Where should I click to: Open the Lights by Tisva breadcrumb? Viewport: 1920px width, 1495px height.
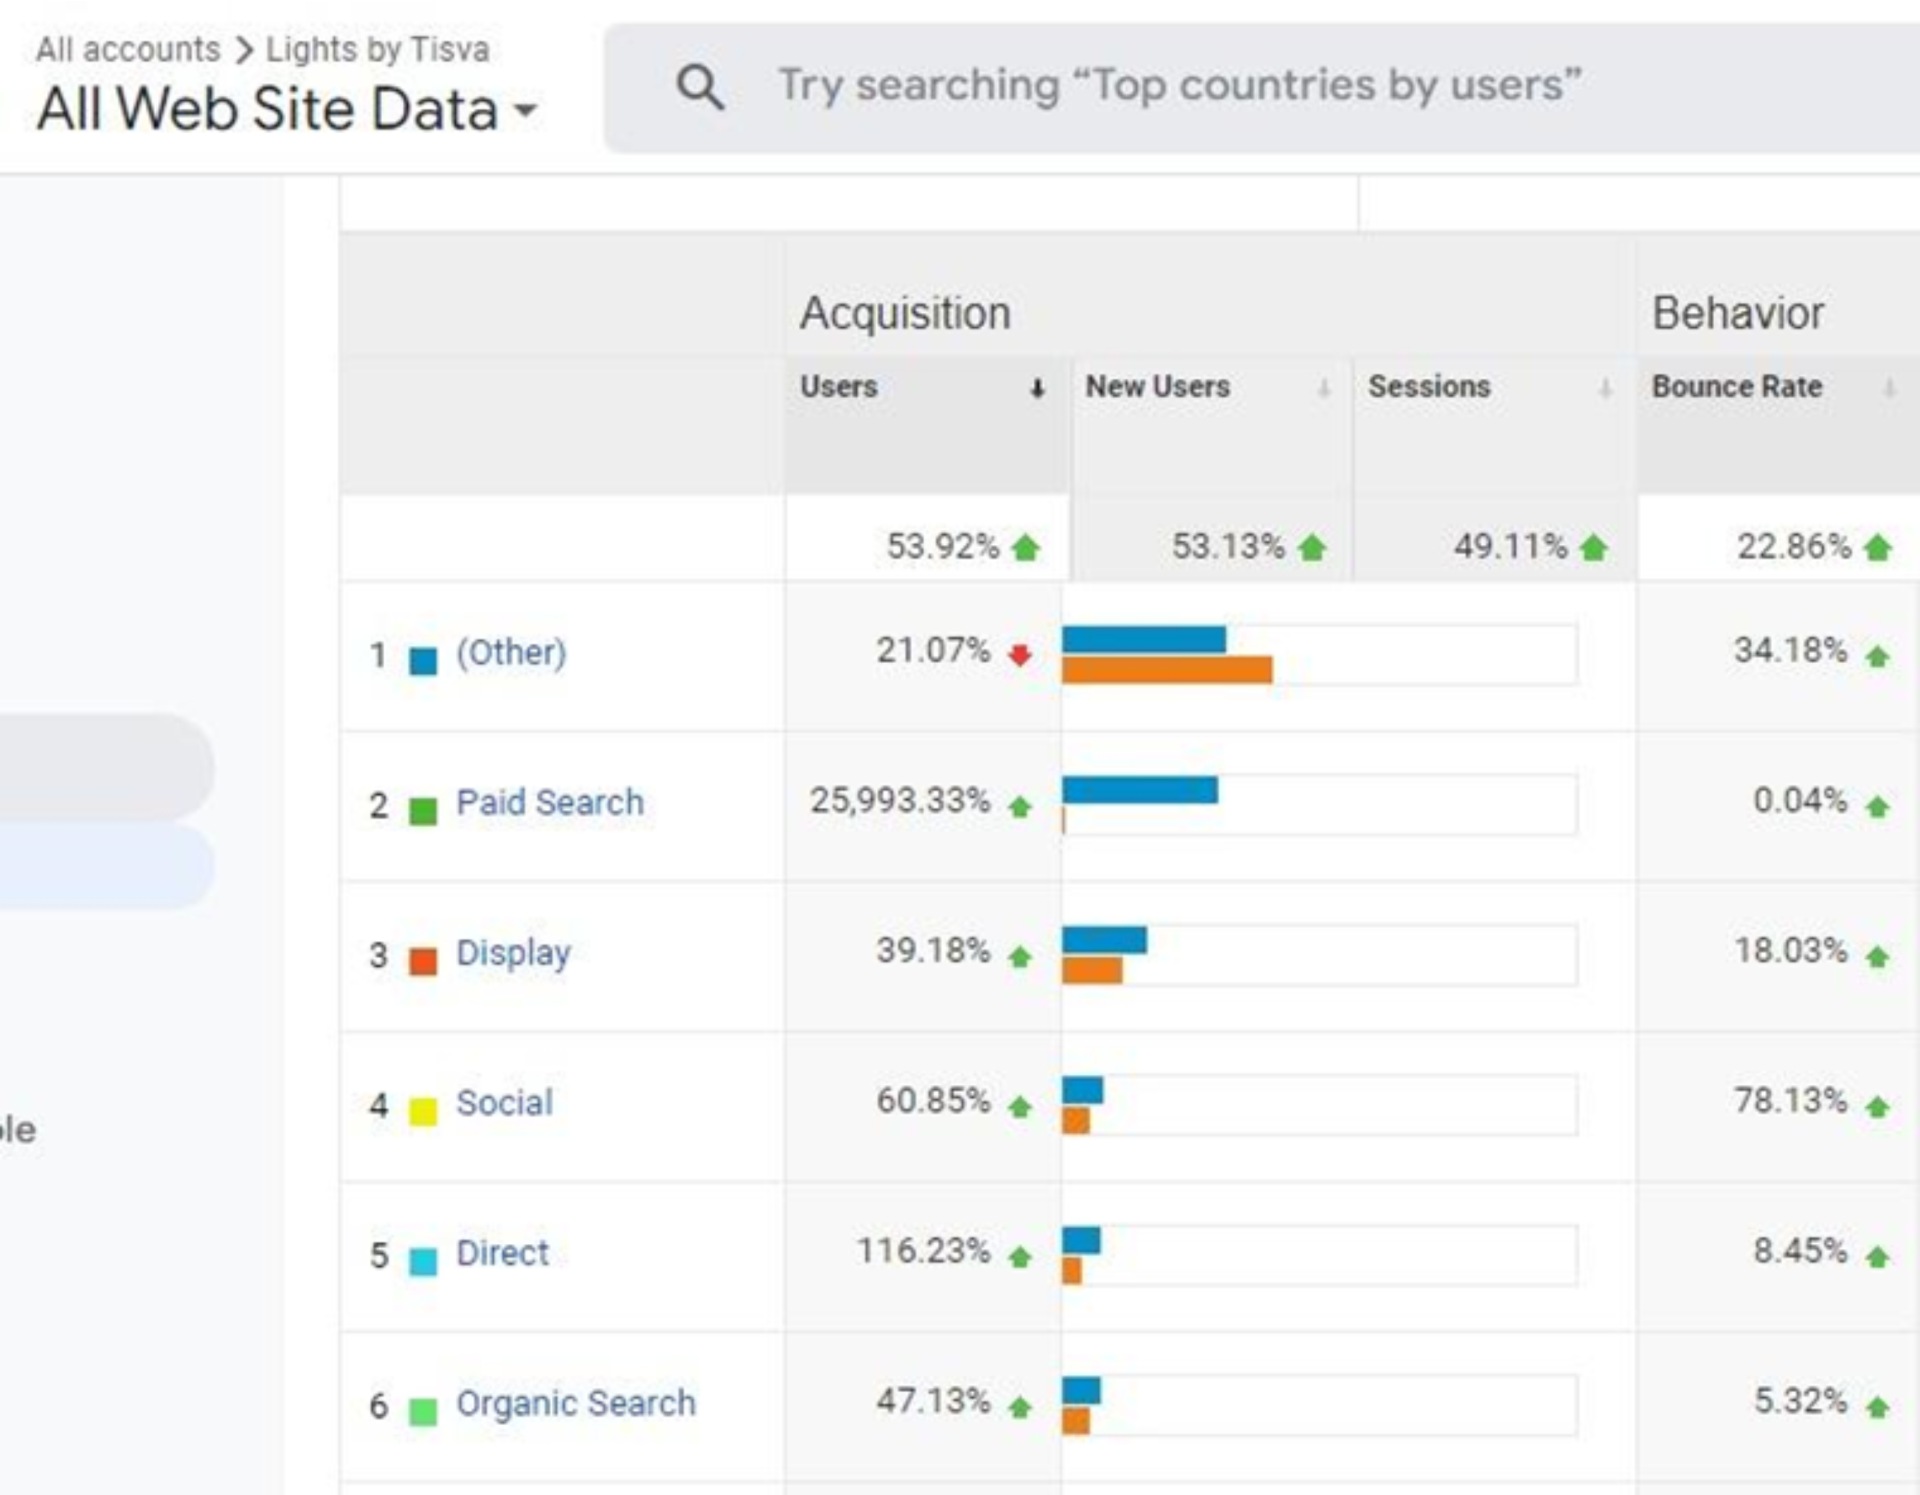pos(377,49)
